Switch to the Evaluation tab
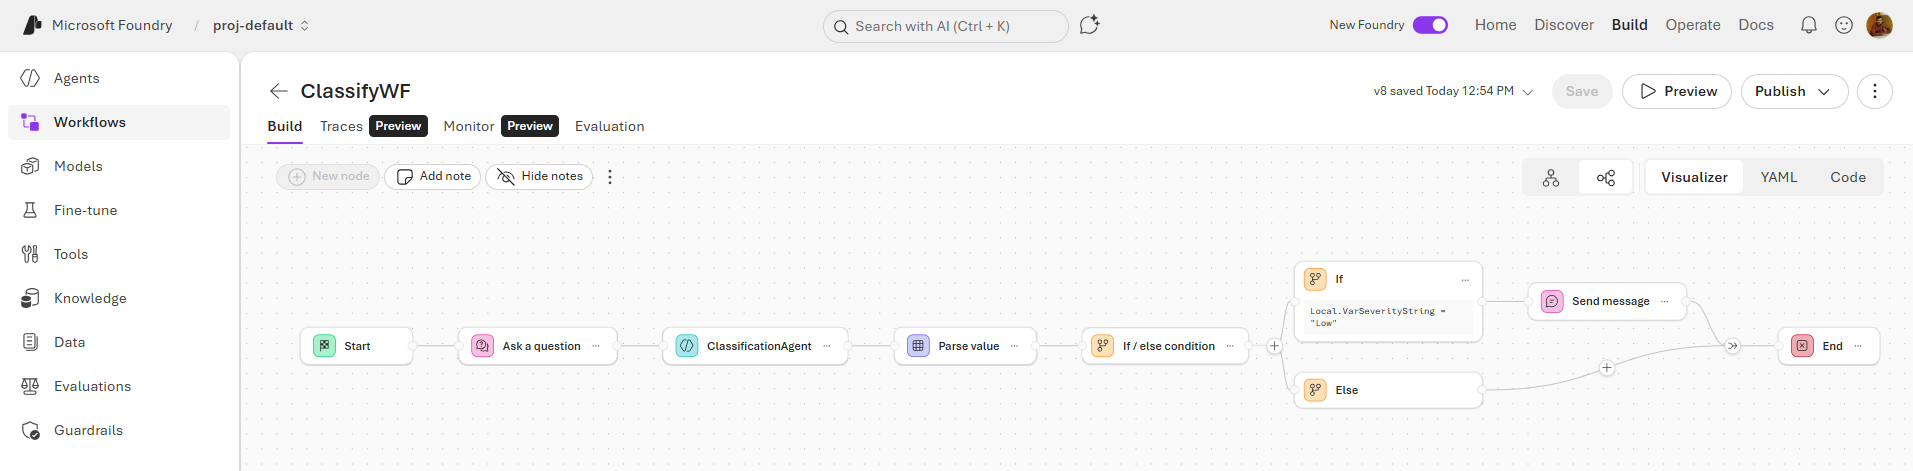The width and height of the screenshot is (1913, 471). click(x=609, y=126)
